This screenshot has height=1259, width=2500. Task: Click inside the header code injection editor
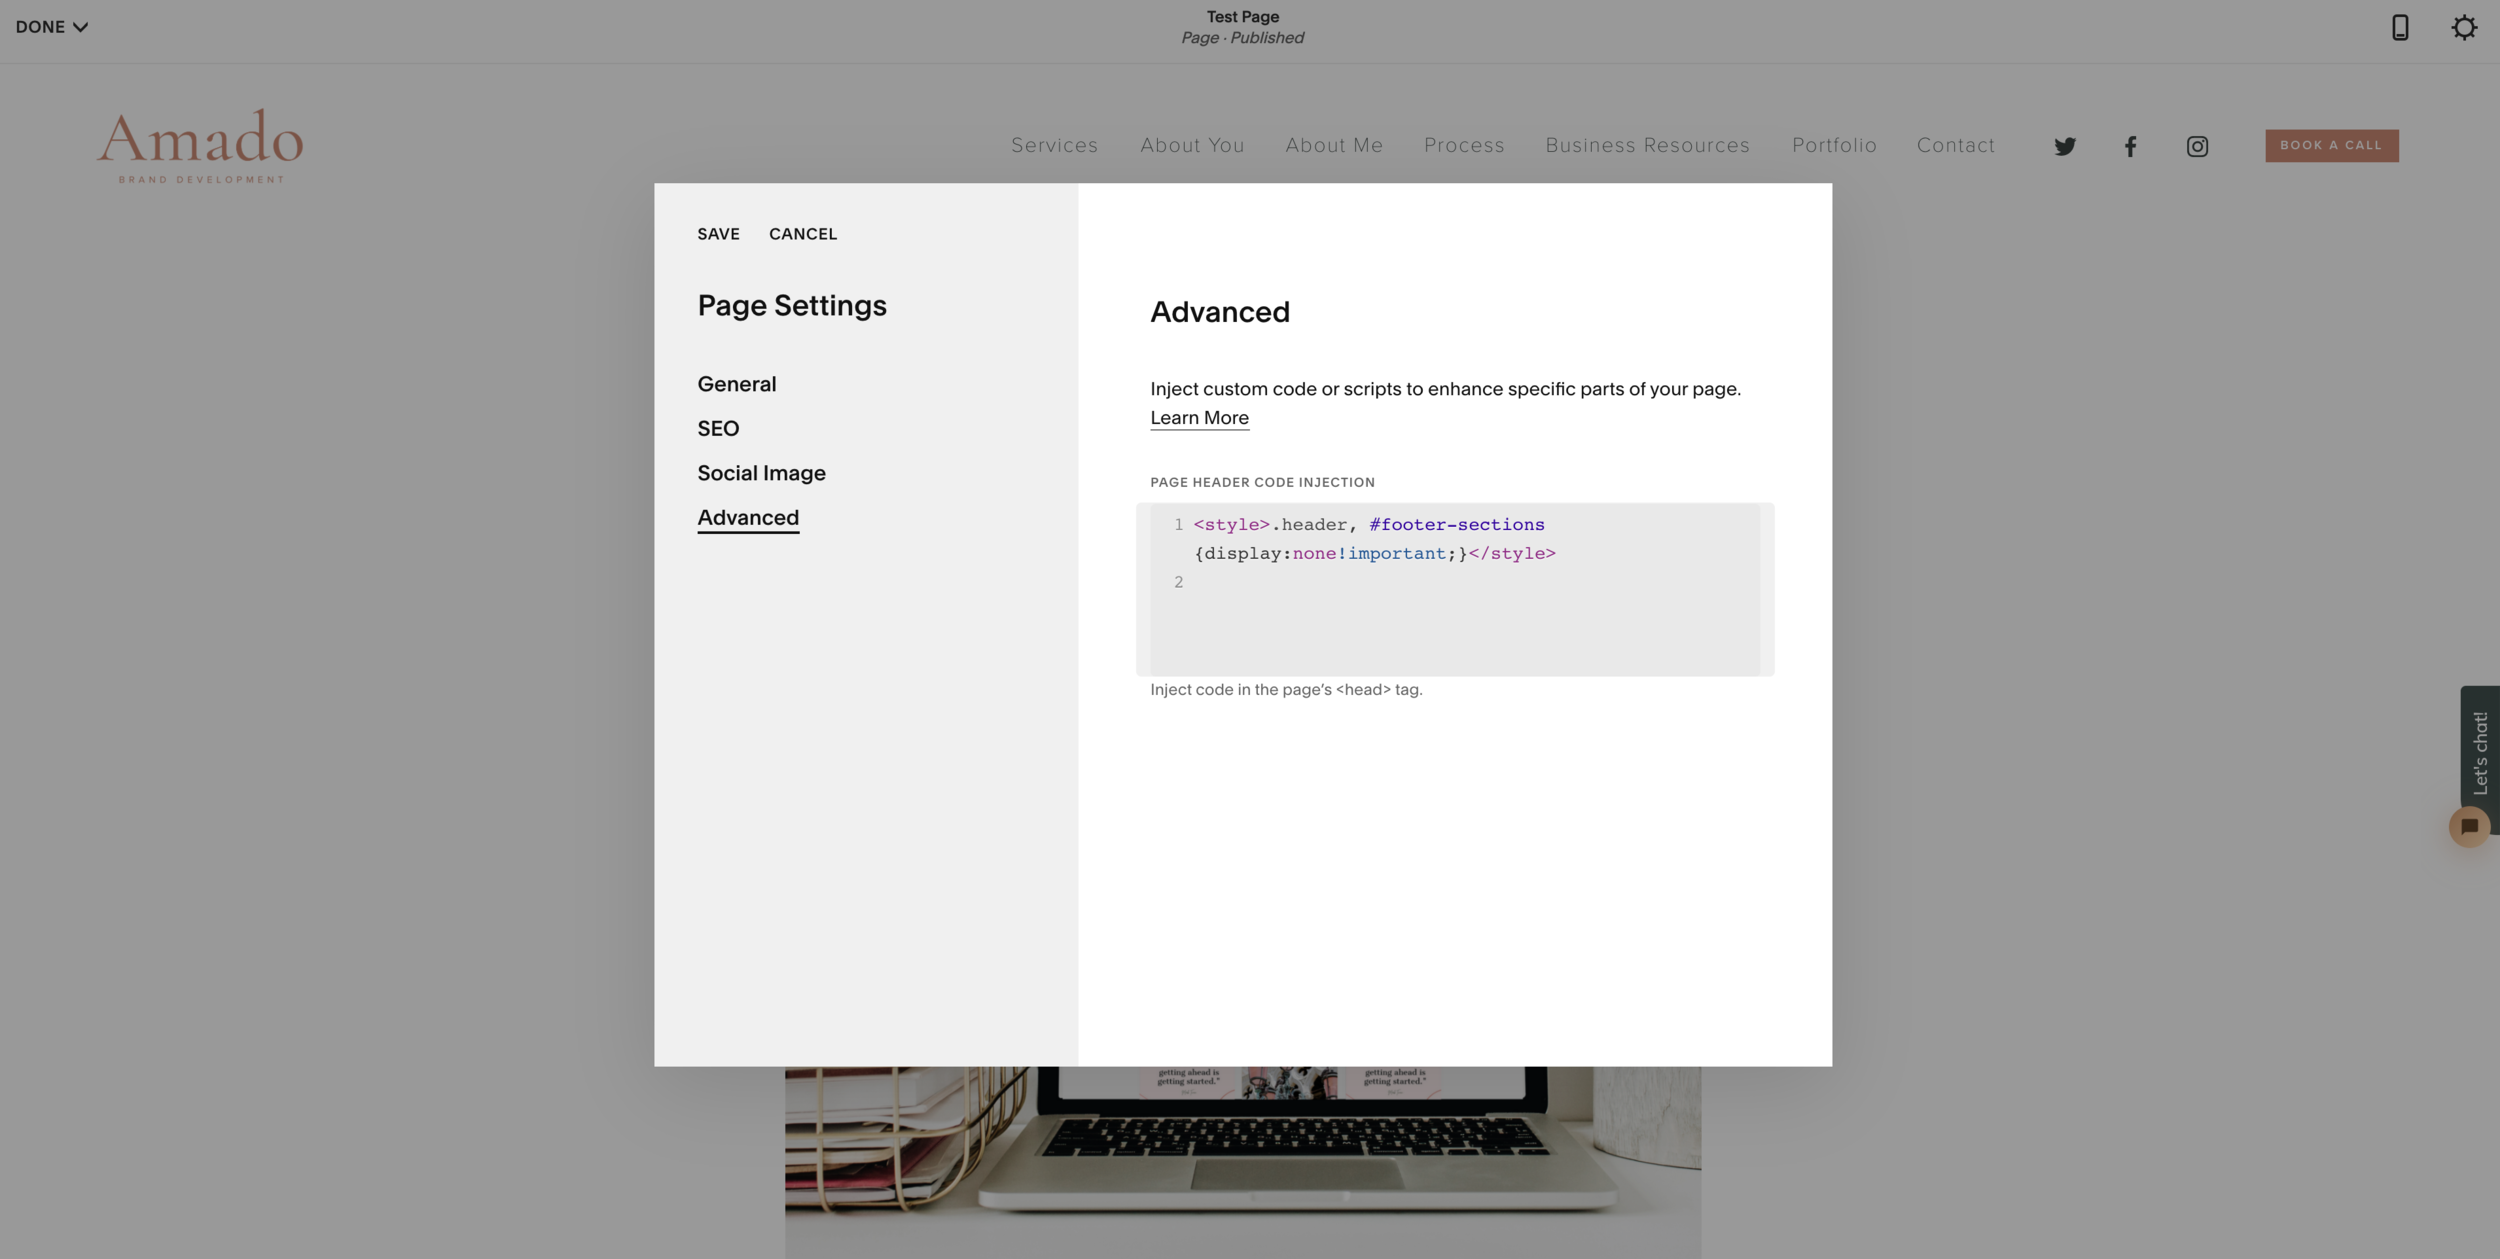pos(1455,620)
